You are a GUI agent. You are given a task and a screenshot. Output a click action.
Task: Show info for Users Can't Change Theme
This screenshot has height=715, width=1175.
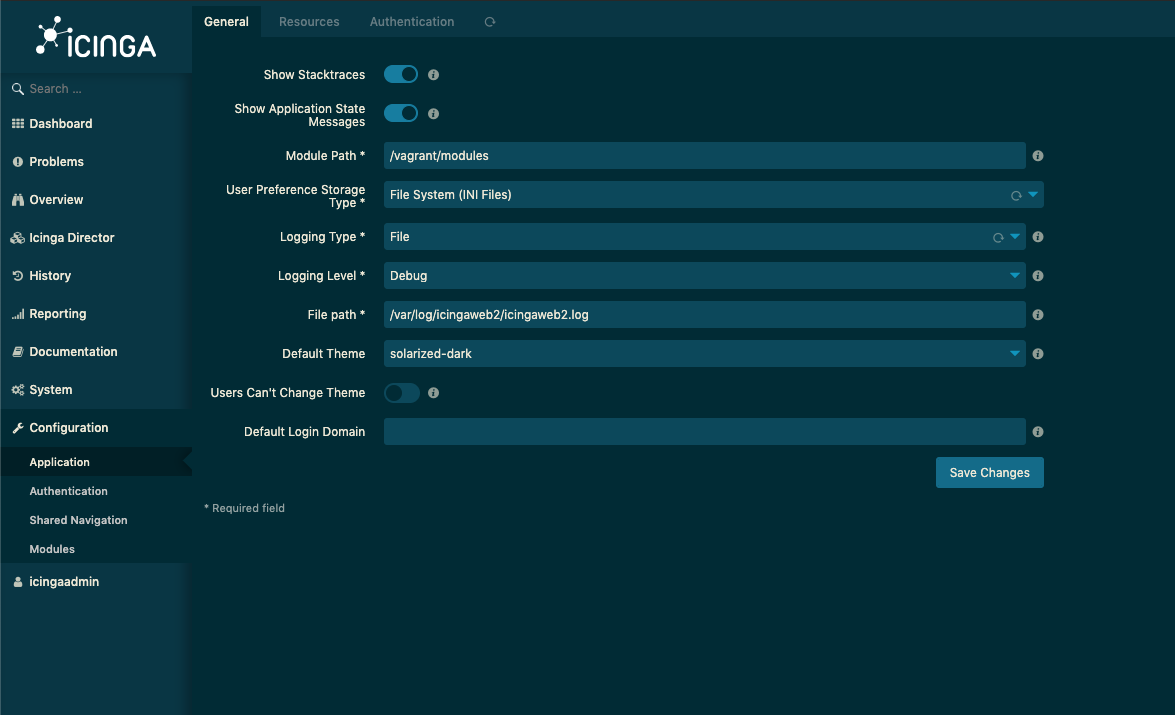click(x=433, y=393)
